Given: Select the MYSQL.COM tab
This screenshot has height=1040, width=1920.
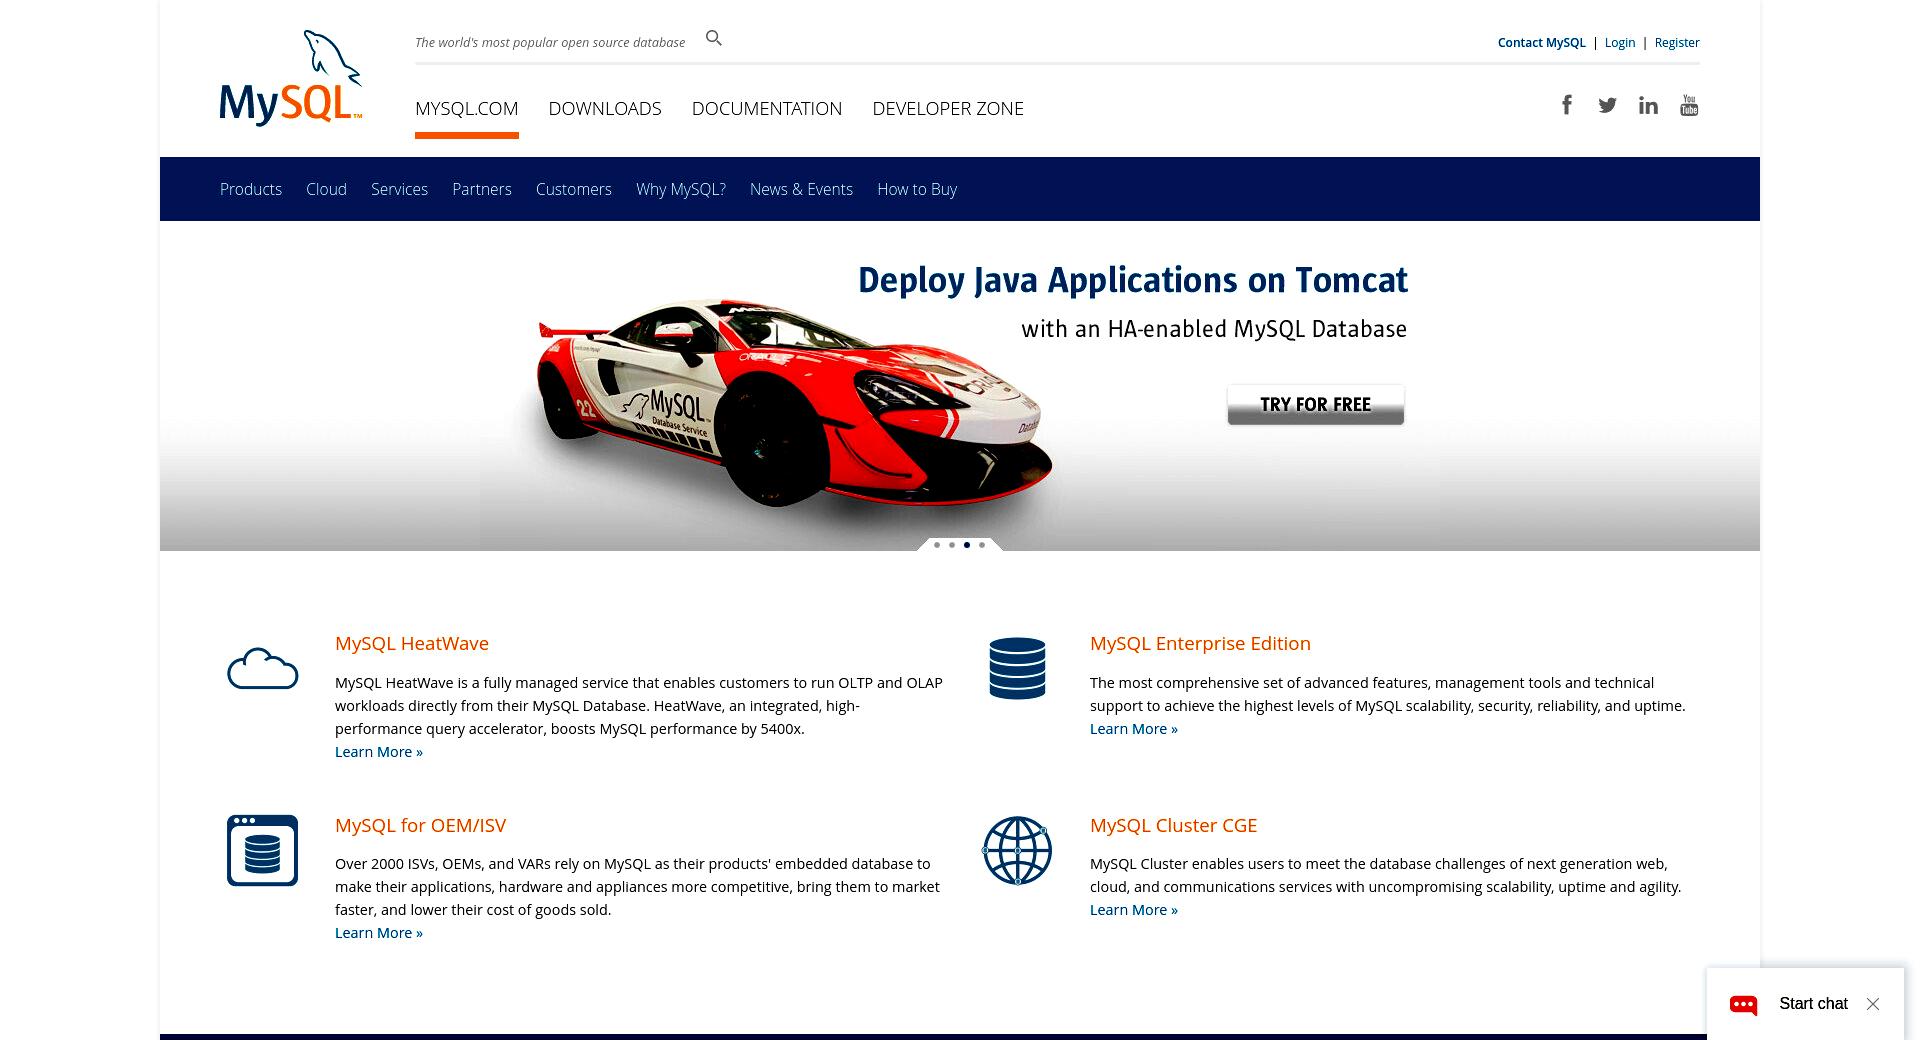Looking at the screenshot, I should pos(467,108).
